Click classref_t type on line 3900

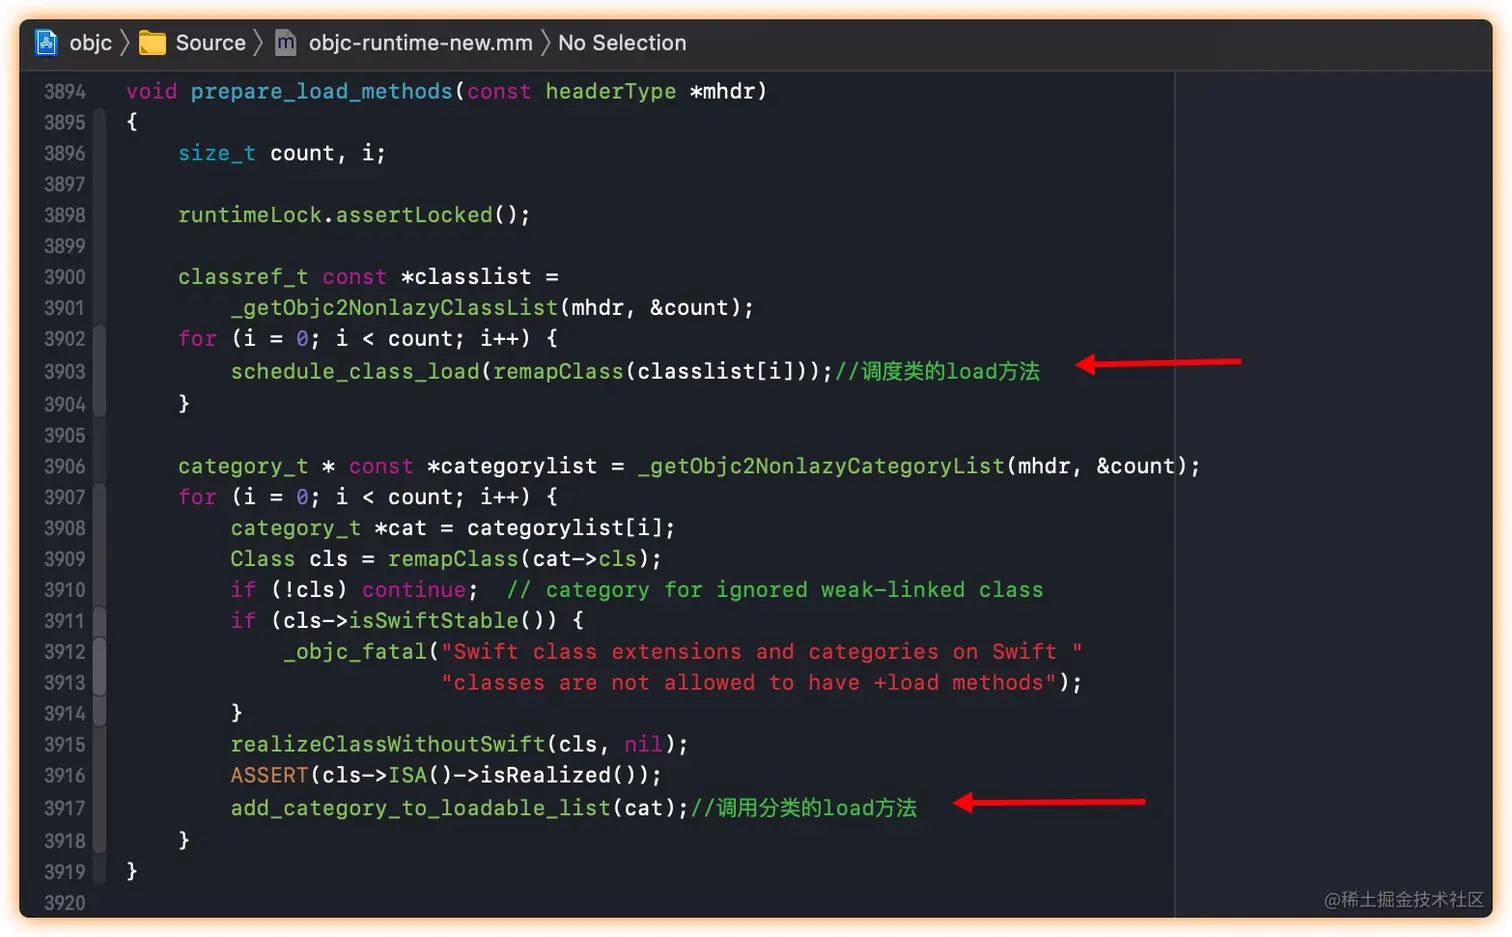243,277
